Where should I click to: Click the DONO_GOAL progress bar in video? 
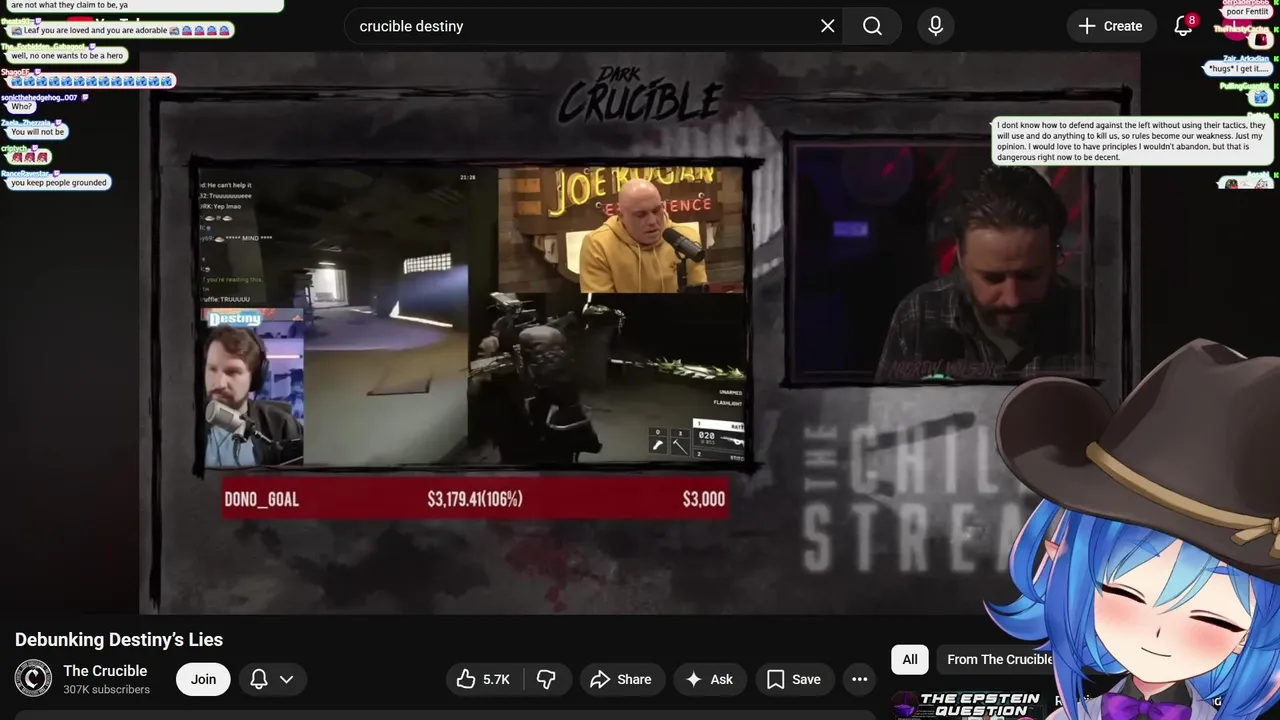point(474,498)
